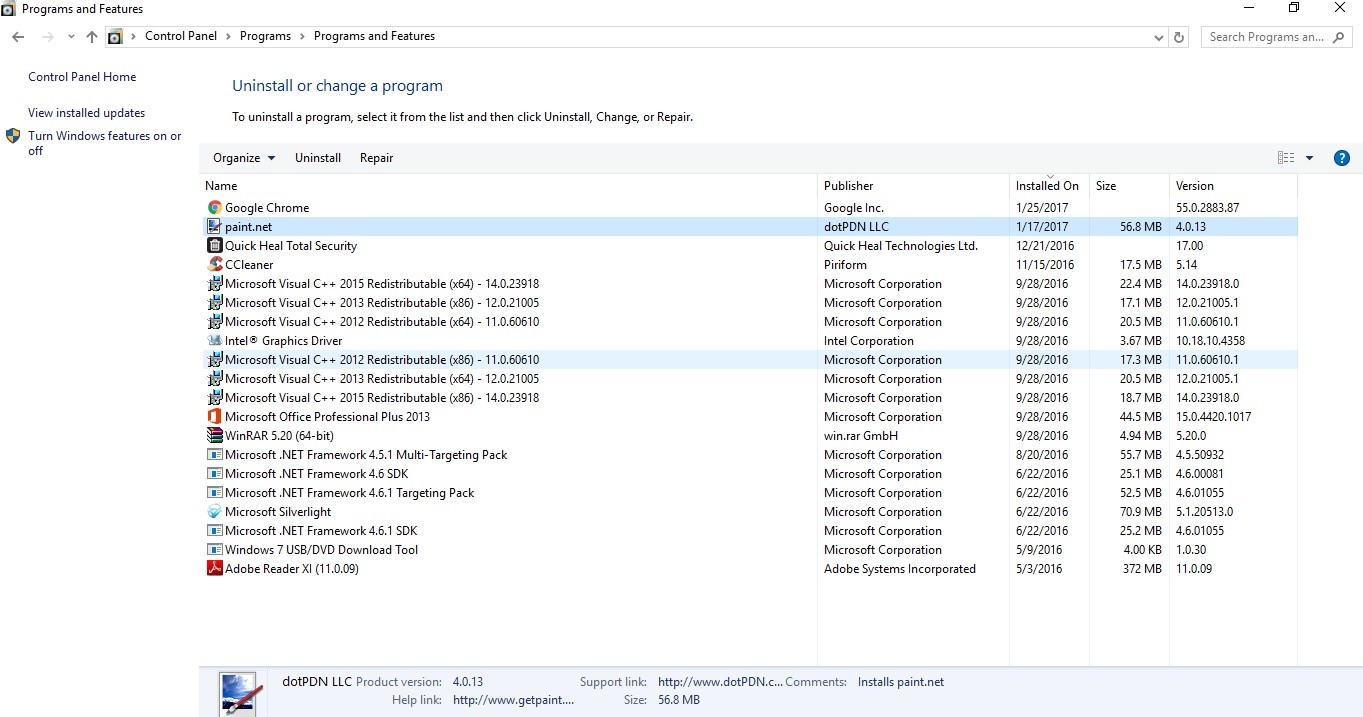Open the view options dropdown arrow

click(1310, 158)
